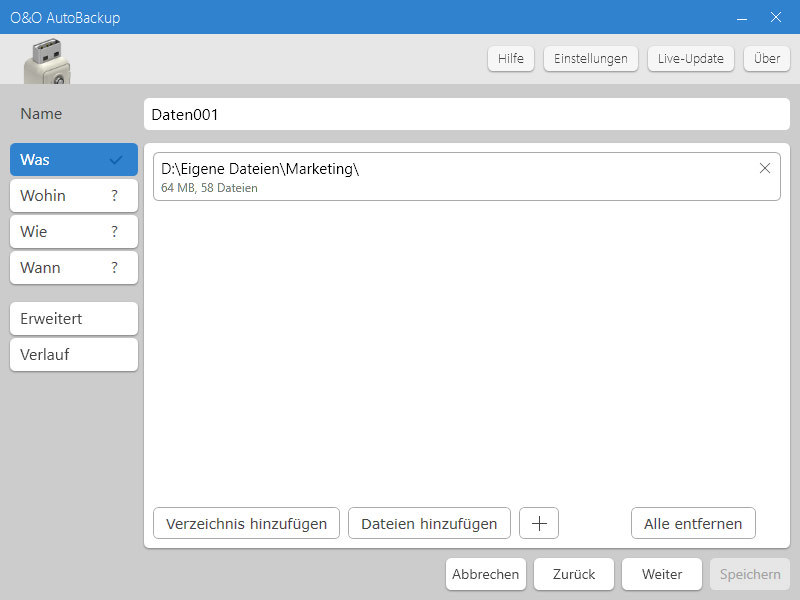Click Dateien hinzufügen button
Viewport: 800px width, 600px height.
pos(429,523)
